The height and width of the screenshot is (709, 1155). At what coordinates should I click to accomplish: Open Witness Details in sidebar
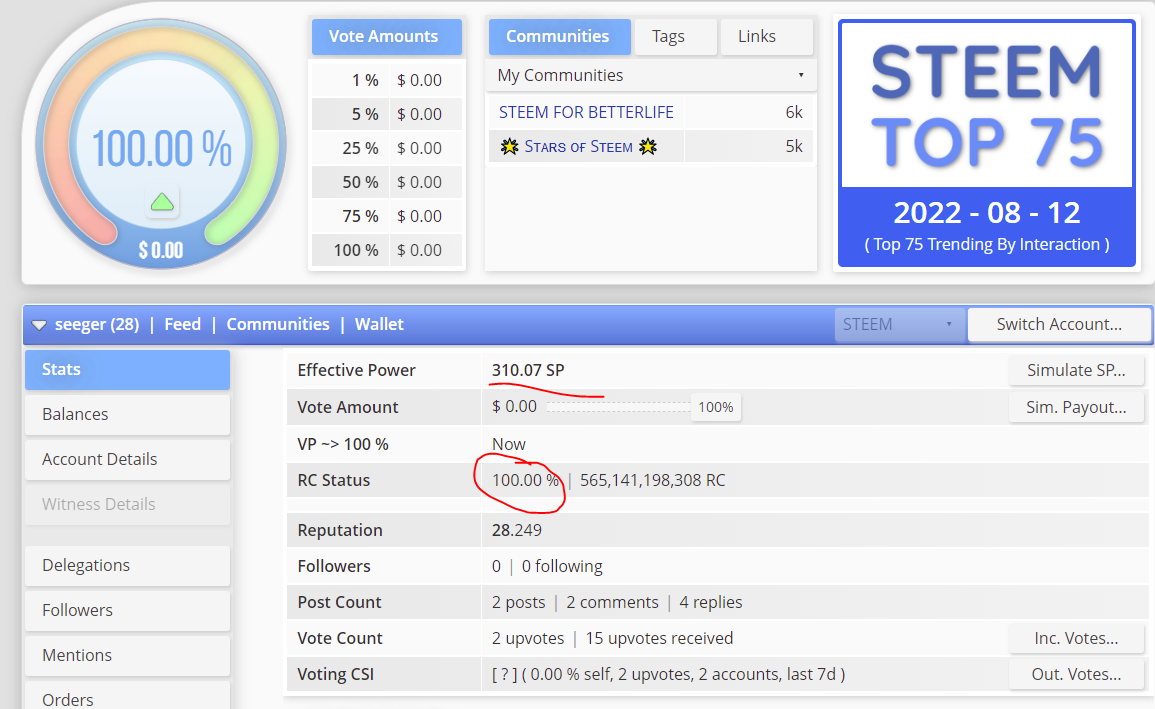point(127,504)
